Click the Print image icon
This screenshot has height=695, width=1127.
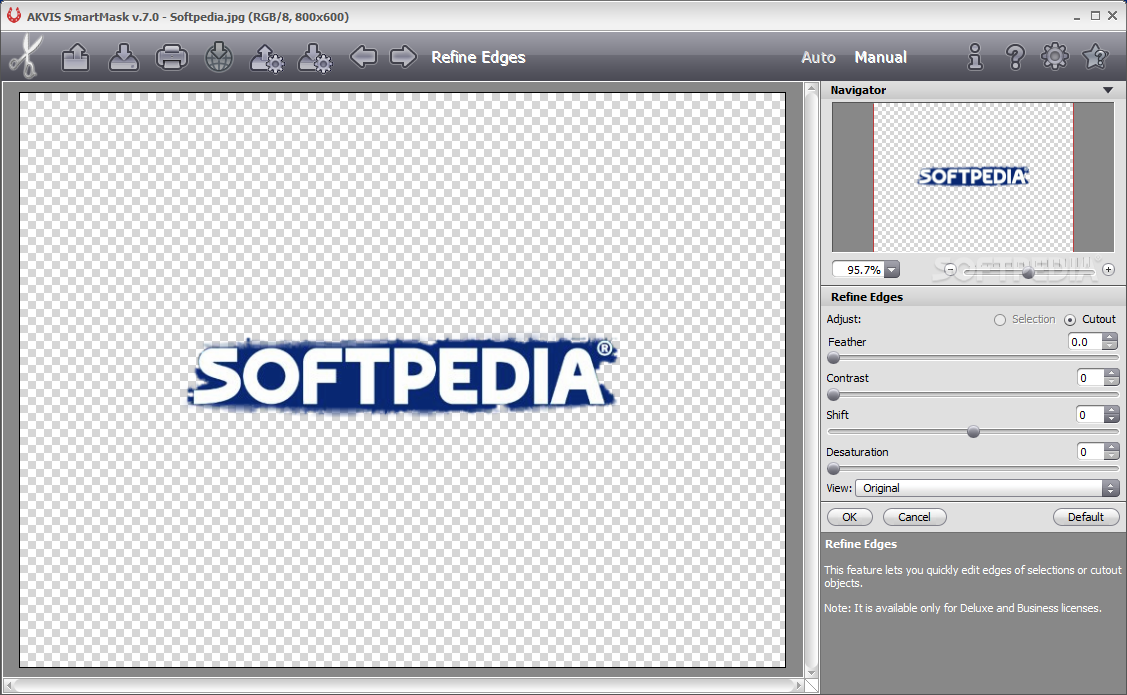(x=171, y=57)
